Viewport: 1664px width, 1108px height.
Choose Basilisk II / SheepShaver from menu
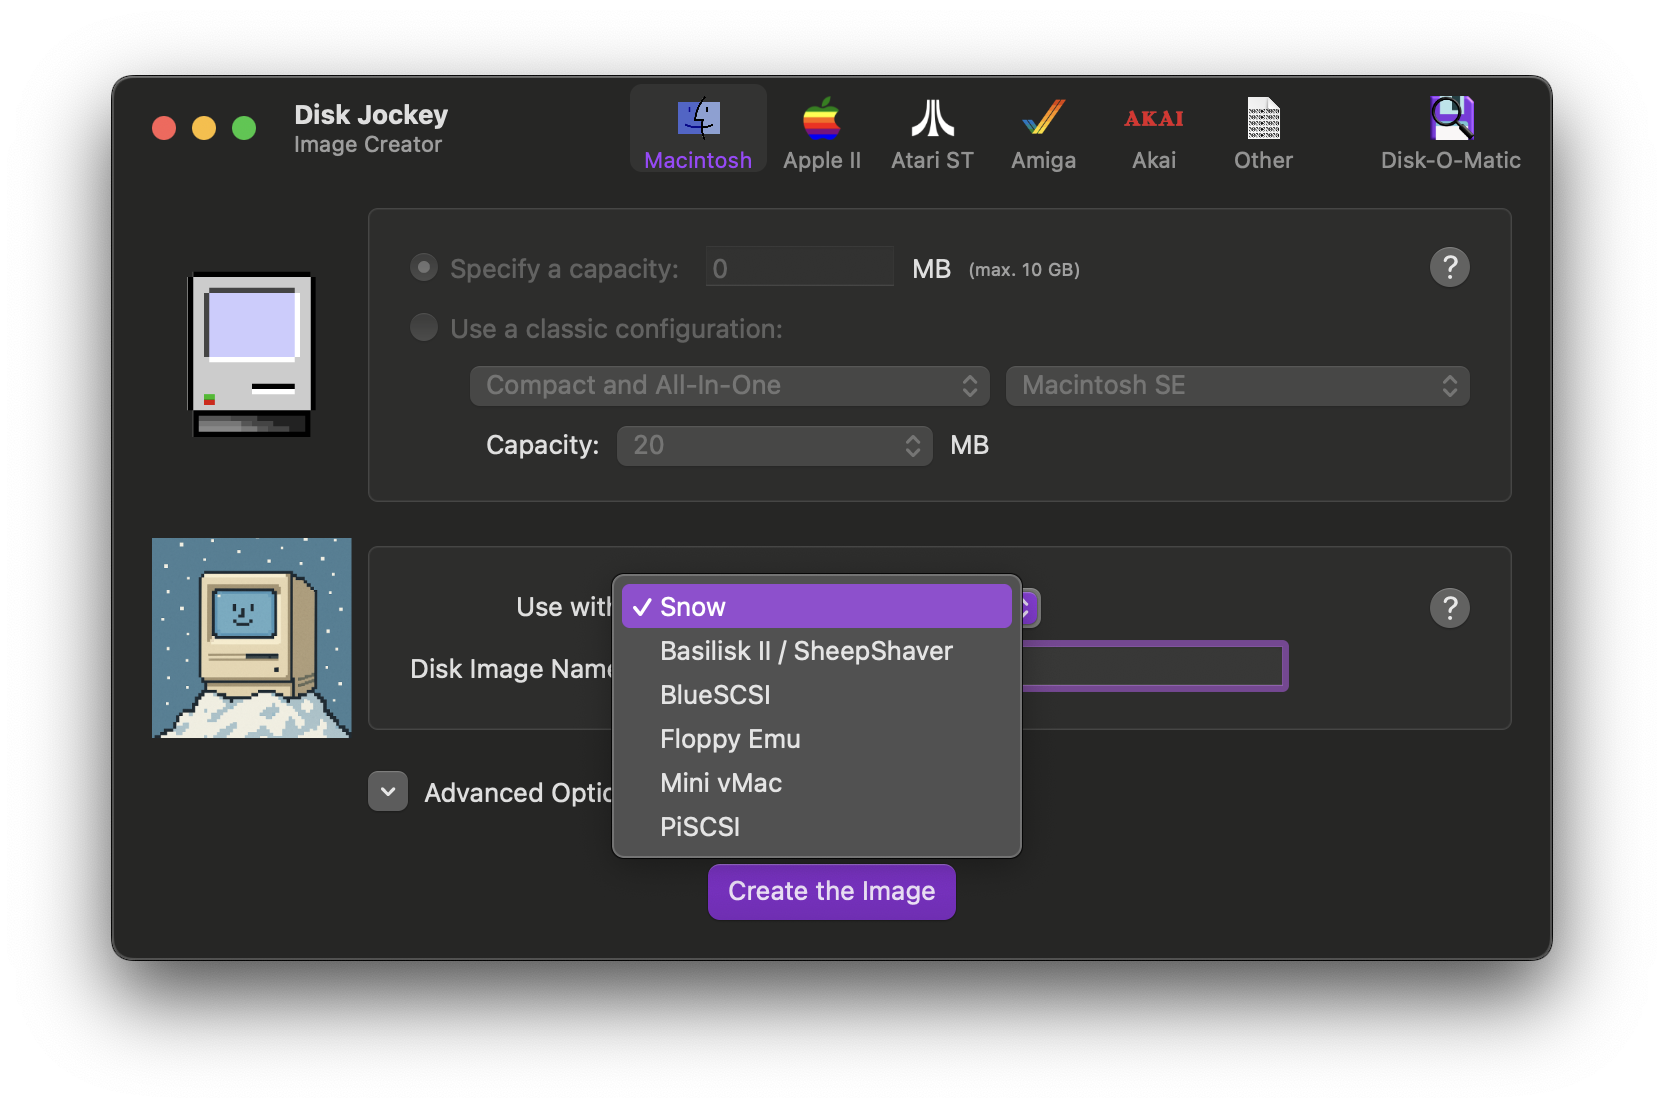(x=806, y=651)
